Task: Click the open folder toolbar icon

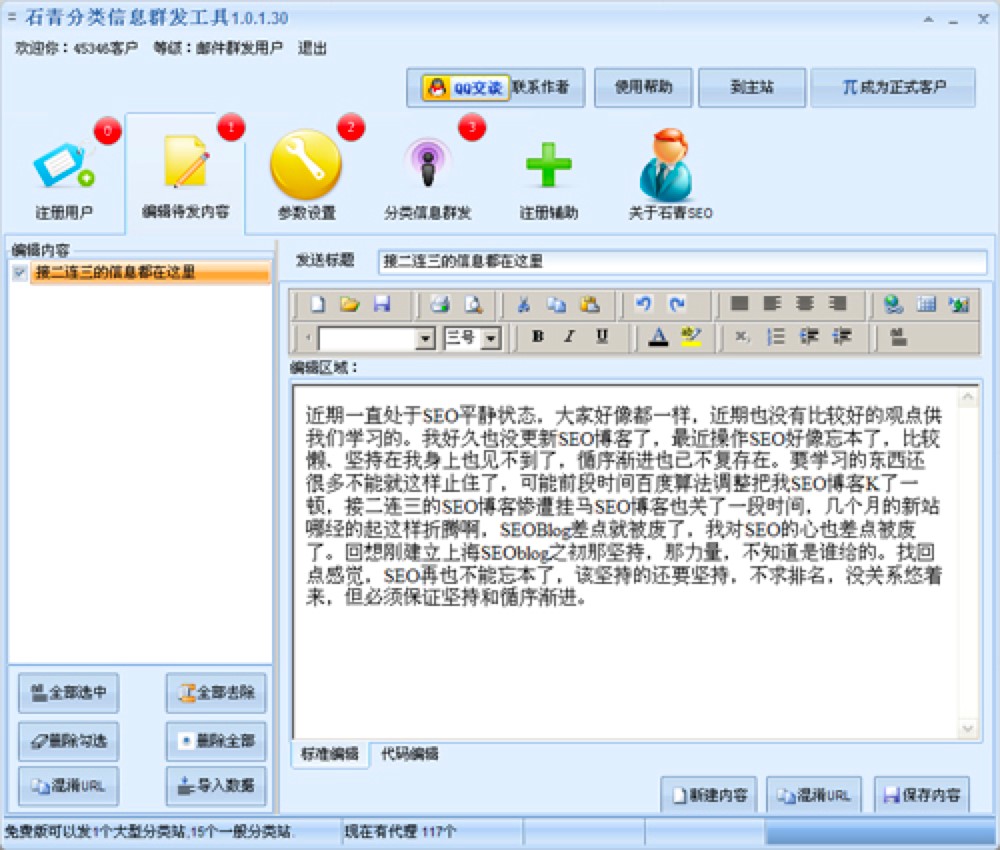Action: point(349,304)
